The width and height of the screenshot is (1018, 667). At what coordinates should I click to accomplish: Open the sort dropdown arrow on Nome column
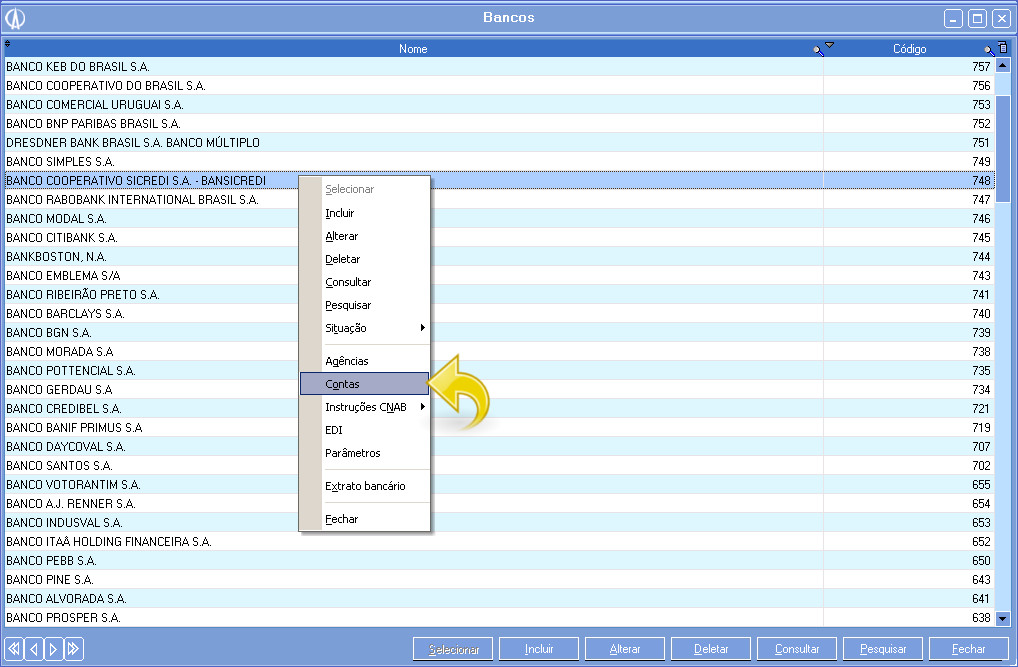point(829,45)
